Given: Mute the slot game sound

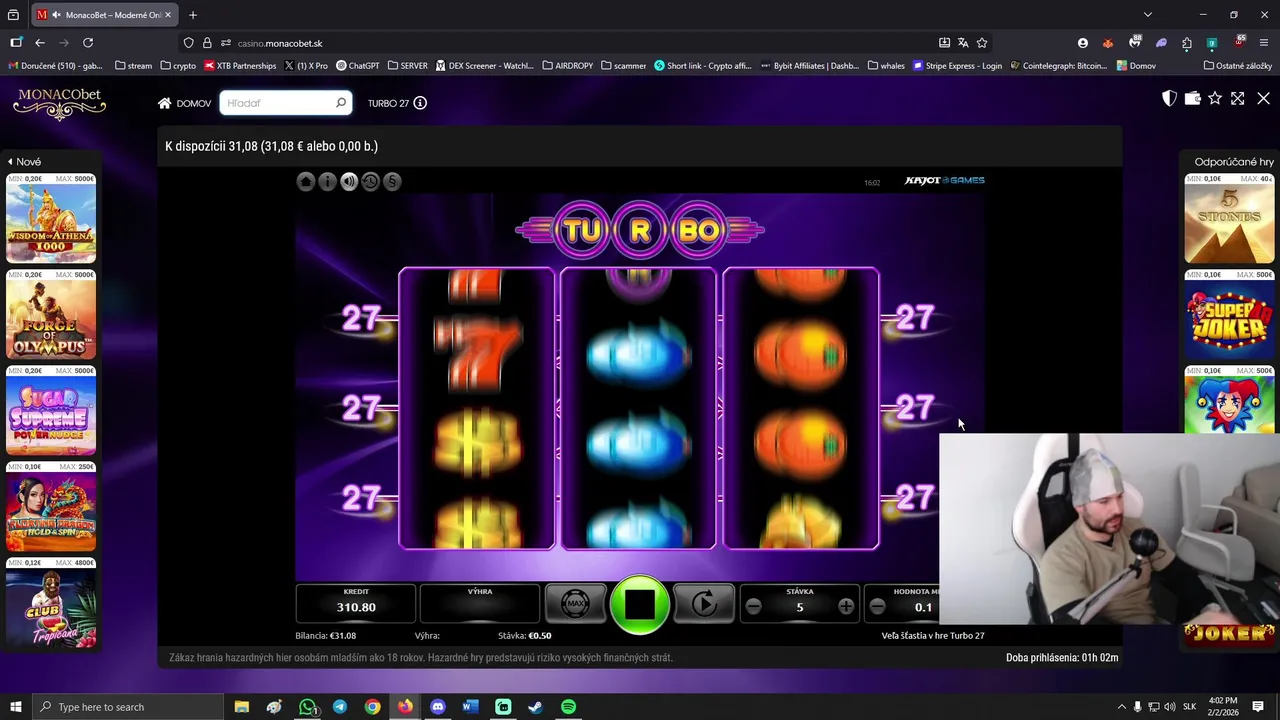Looking at the screenshot, I should [x=349, y=181].
